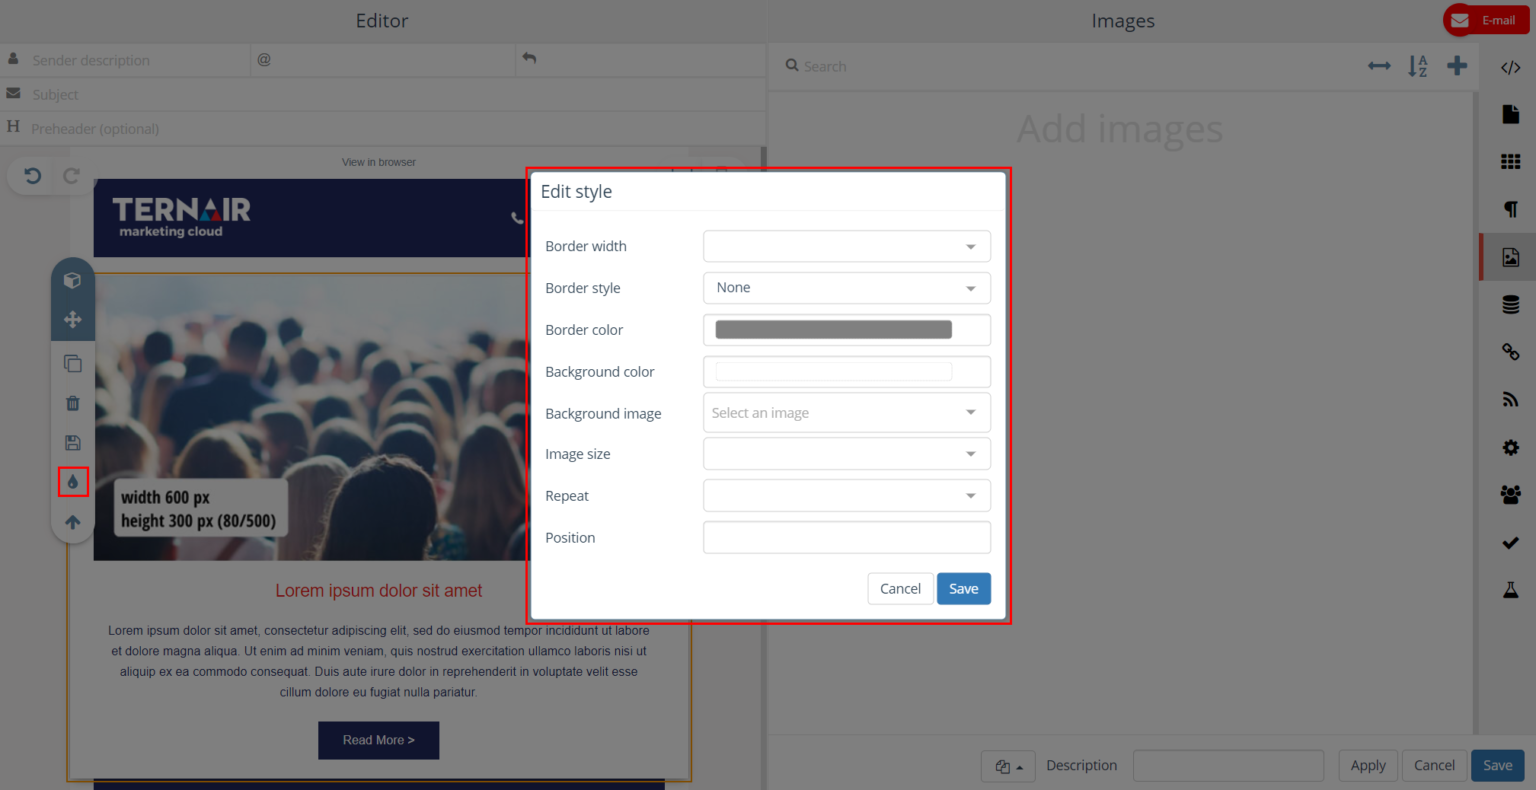Click the Read More button in email
The width and height of the screenshot is (1536, 790).
pyautogui.click(x=379, y=740)
